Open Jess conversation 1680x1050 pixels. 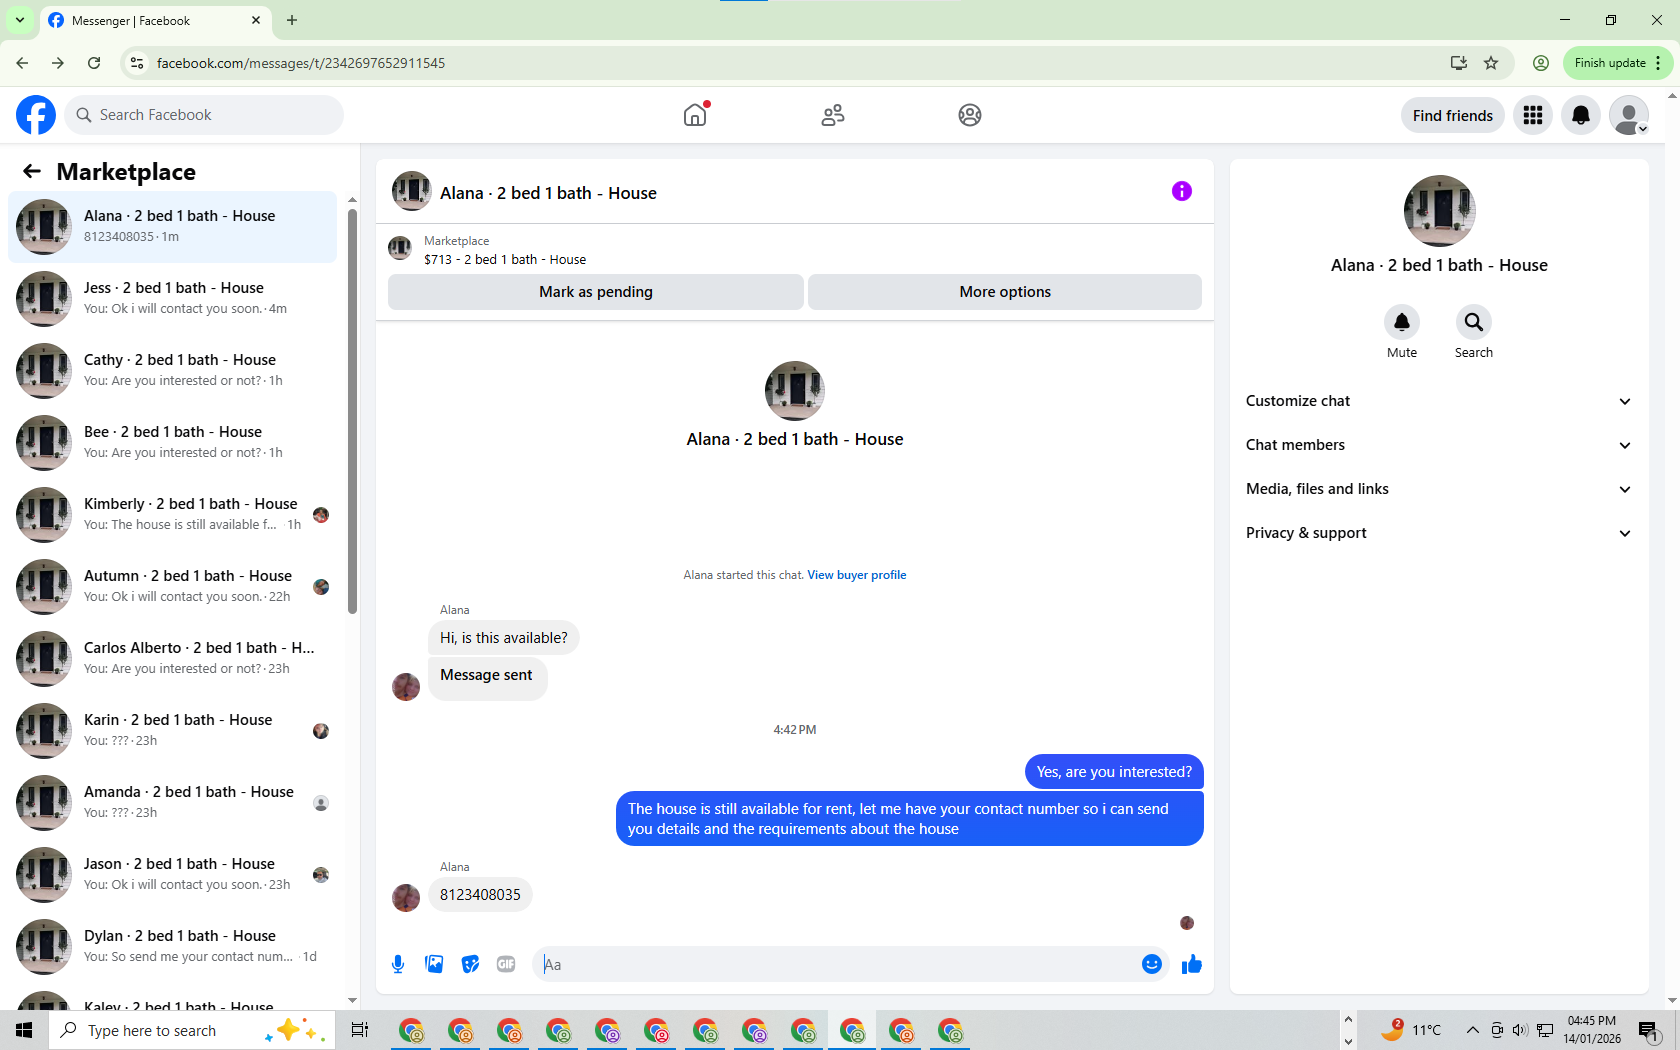[173, 299]
